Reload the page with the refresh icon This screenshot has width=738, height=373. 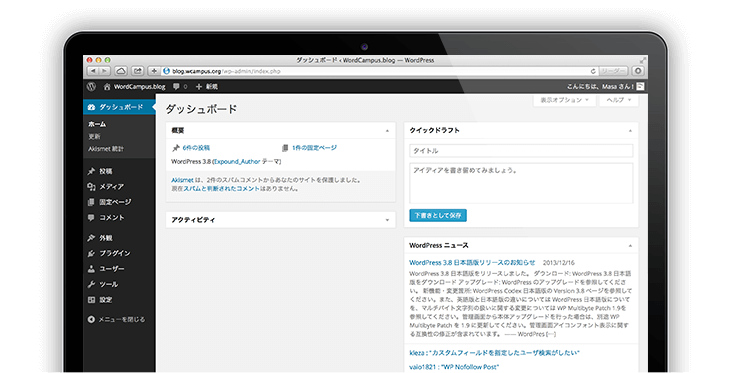pyautogui.click(x=593, y=71)
